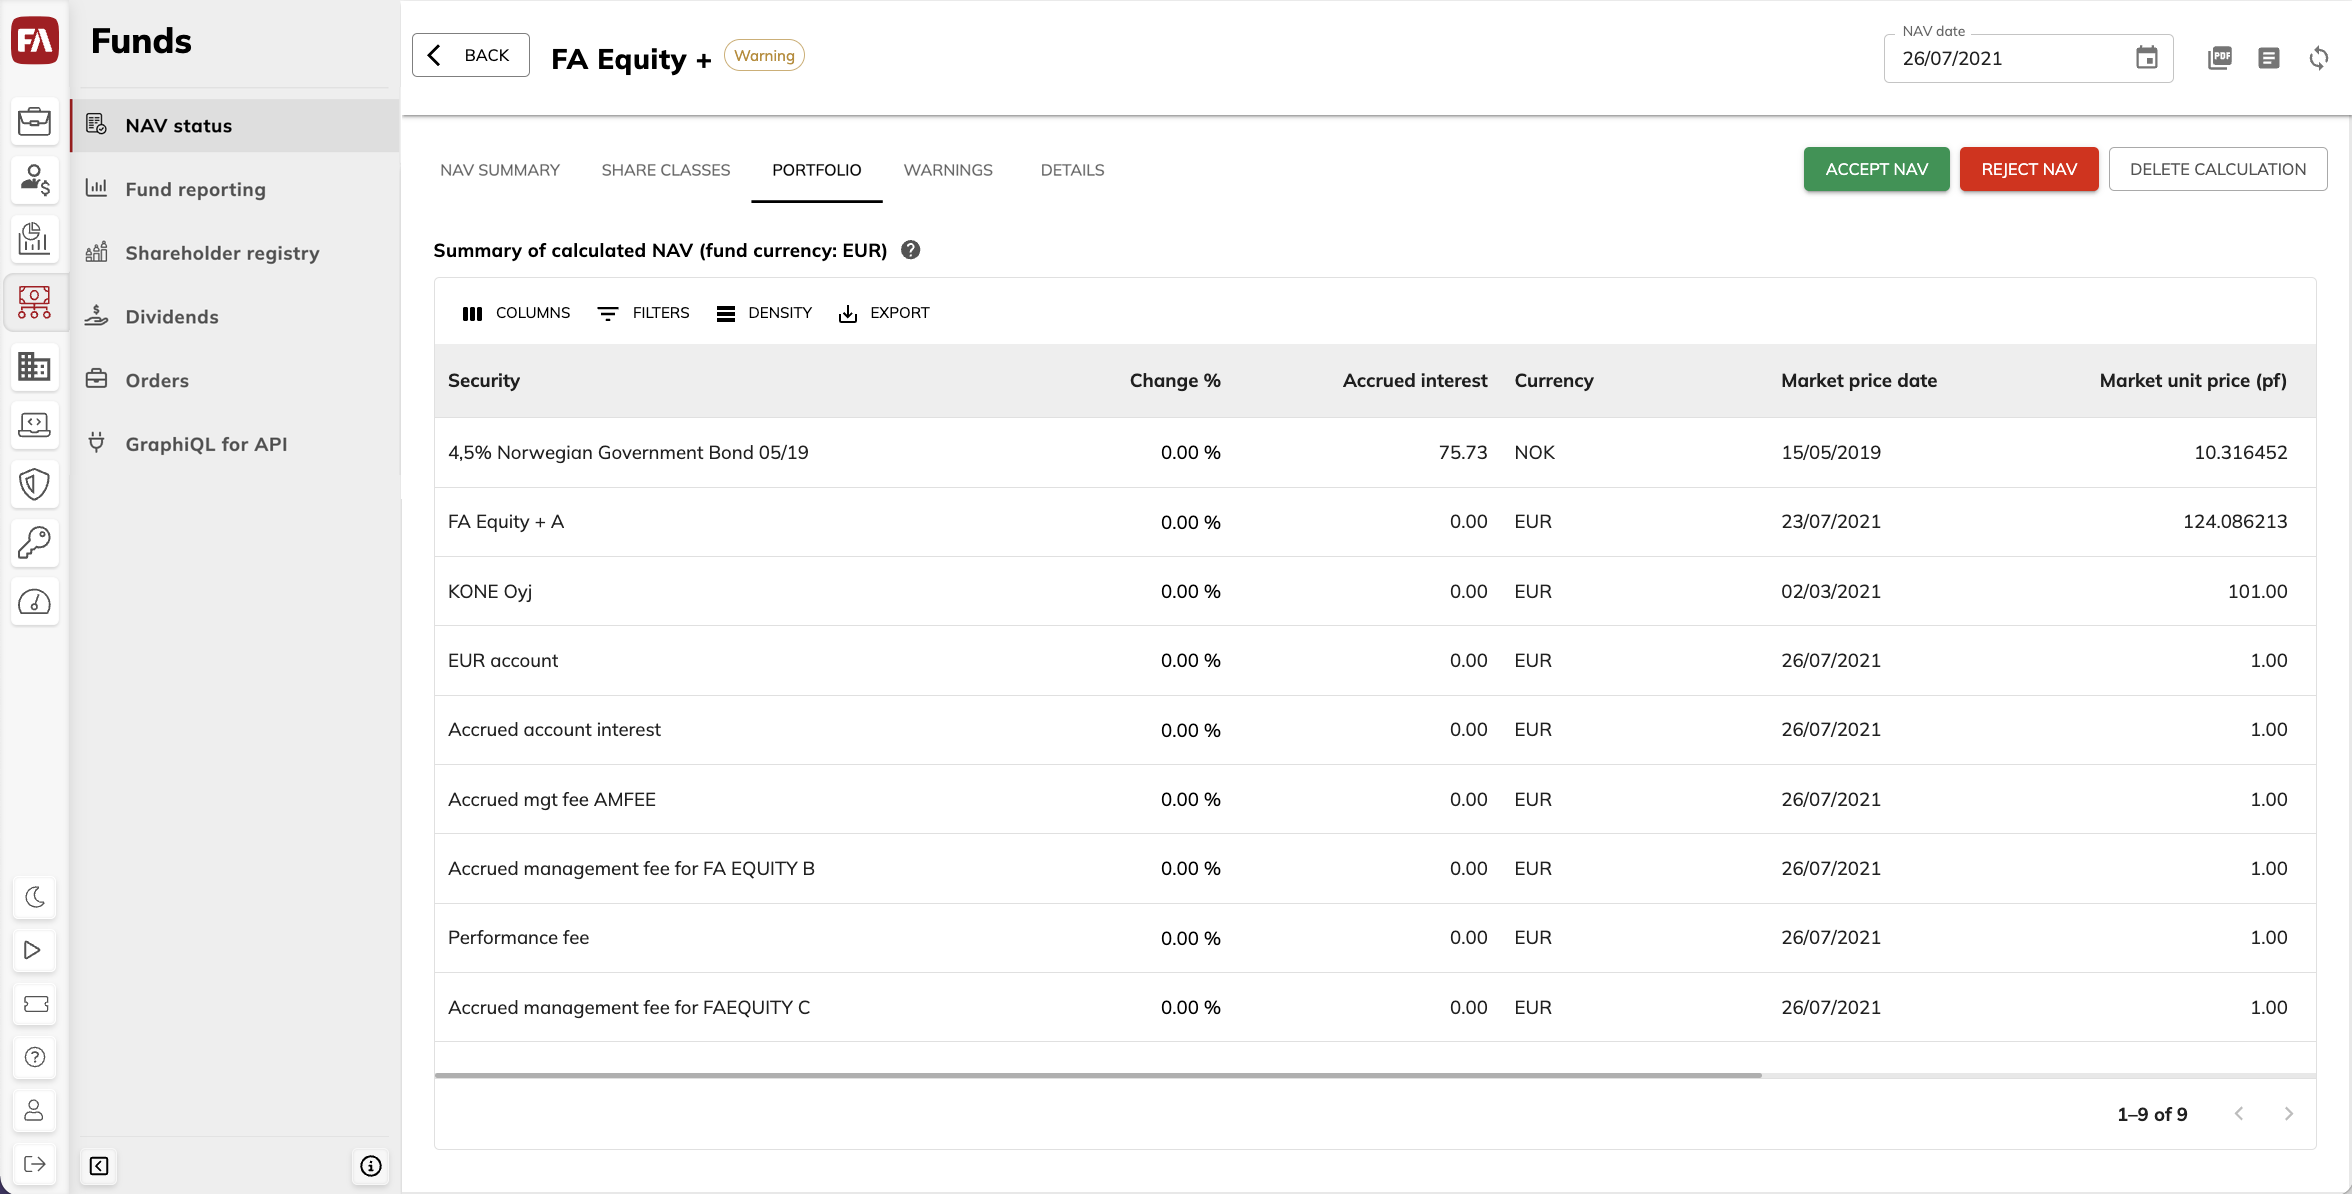Switch to the WARNINGS tab

pyautogui.click(x=947, y=169)
